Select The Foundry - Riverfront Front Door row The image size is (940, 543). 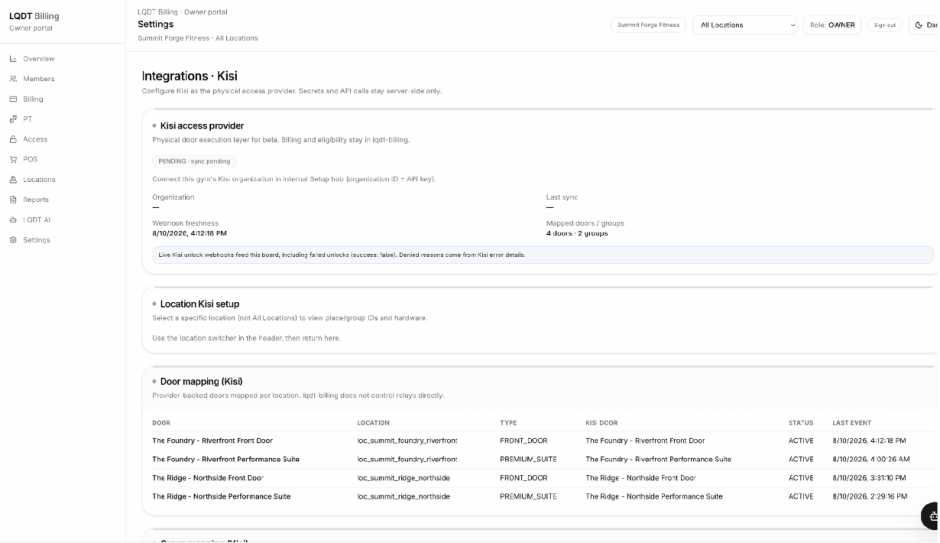coord(540,441)
